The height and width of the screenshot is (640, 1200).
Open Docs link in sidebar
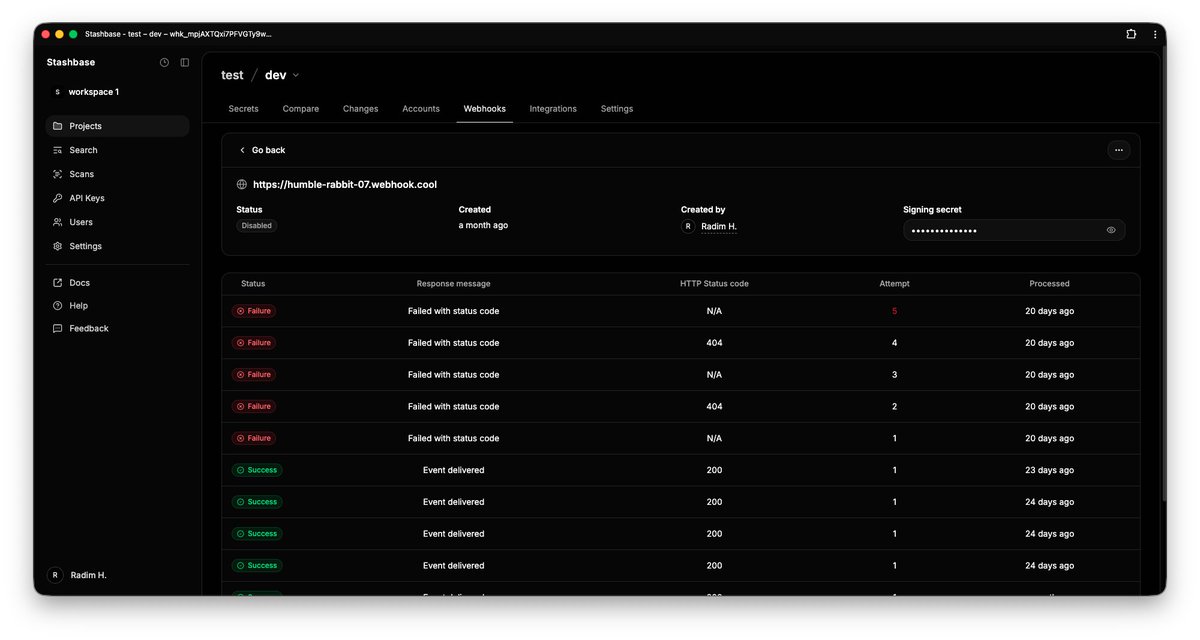point(117,283)
